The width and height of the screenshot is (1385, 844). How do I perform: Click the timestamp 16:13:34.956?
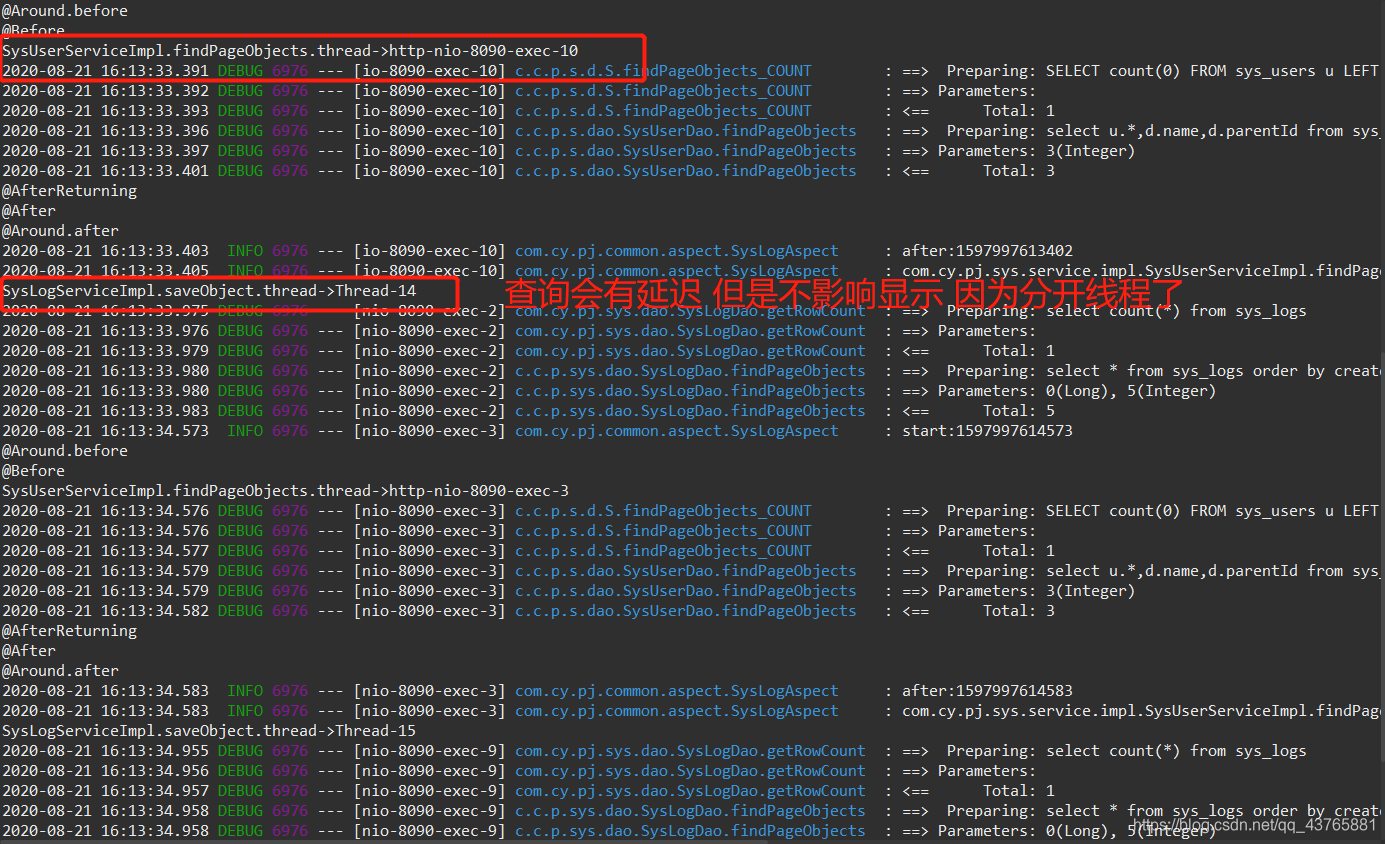(x=155, y=771)
